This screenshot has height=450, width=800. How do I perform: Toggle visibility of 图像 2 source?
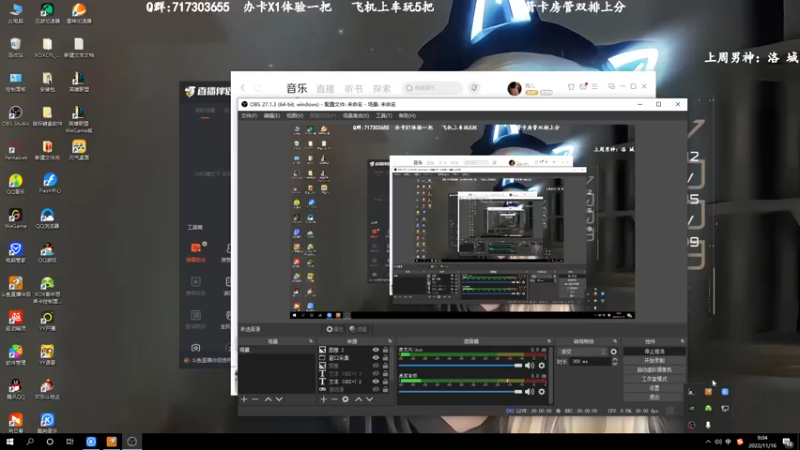[x=376, y=350]
